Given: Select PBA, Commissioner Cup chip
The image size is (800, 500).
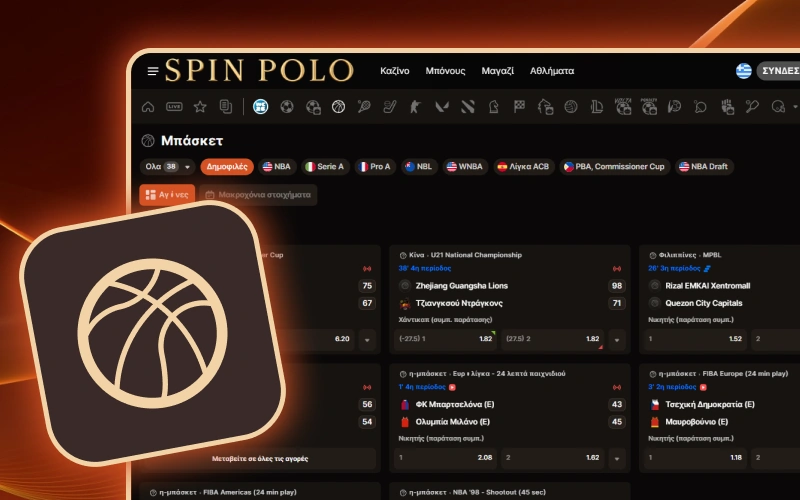Looking at the screenshot, I should click(614, 166).
